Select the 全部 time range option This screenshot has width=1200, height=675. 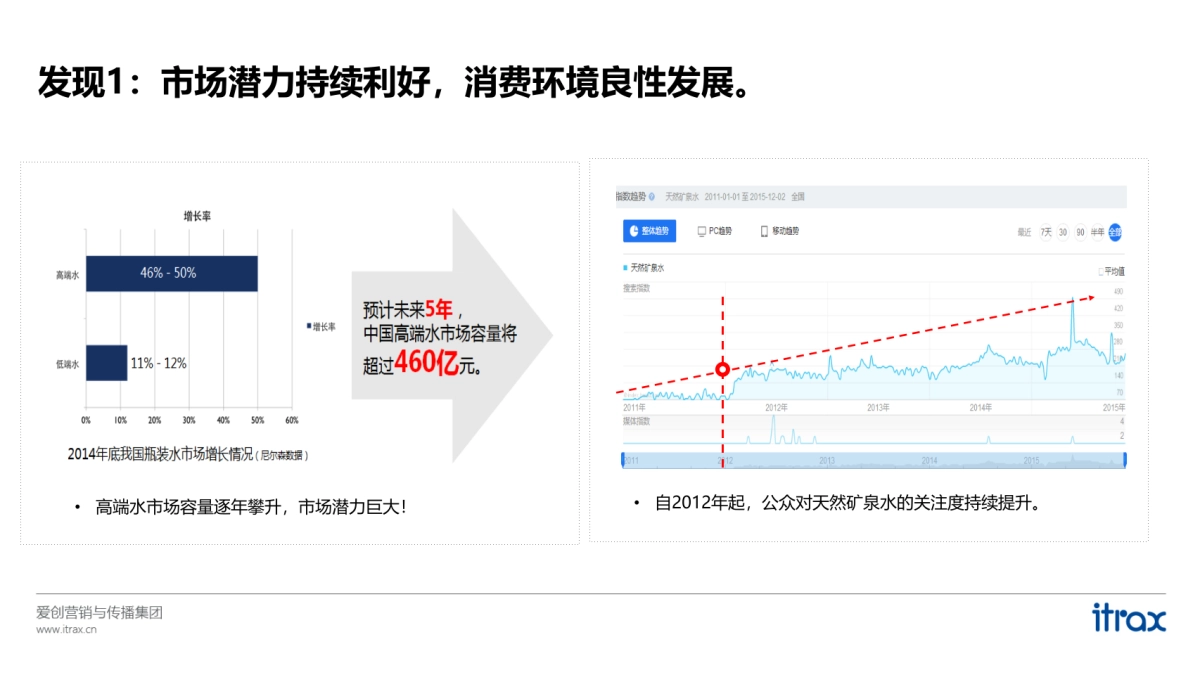(1115, 232)
